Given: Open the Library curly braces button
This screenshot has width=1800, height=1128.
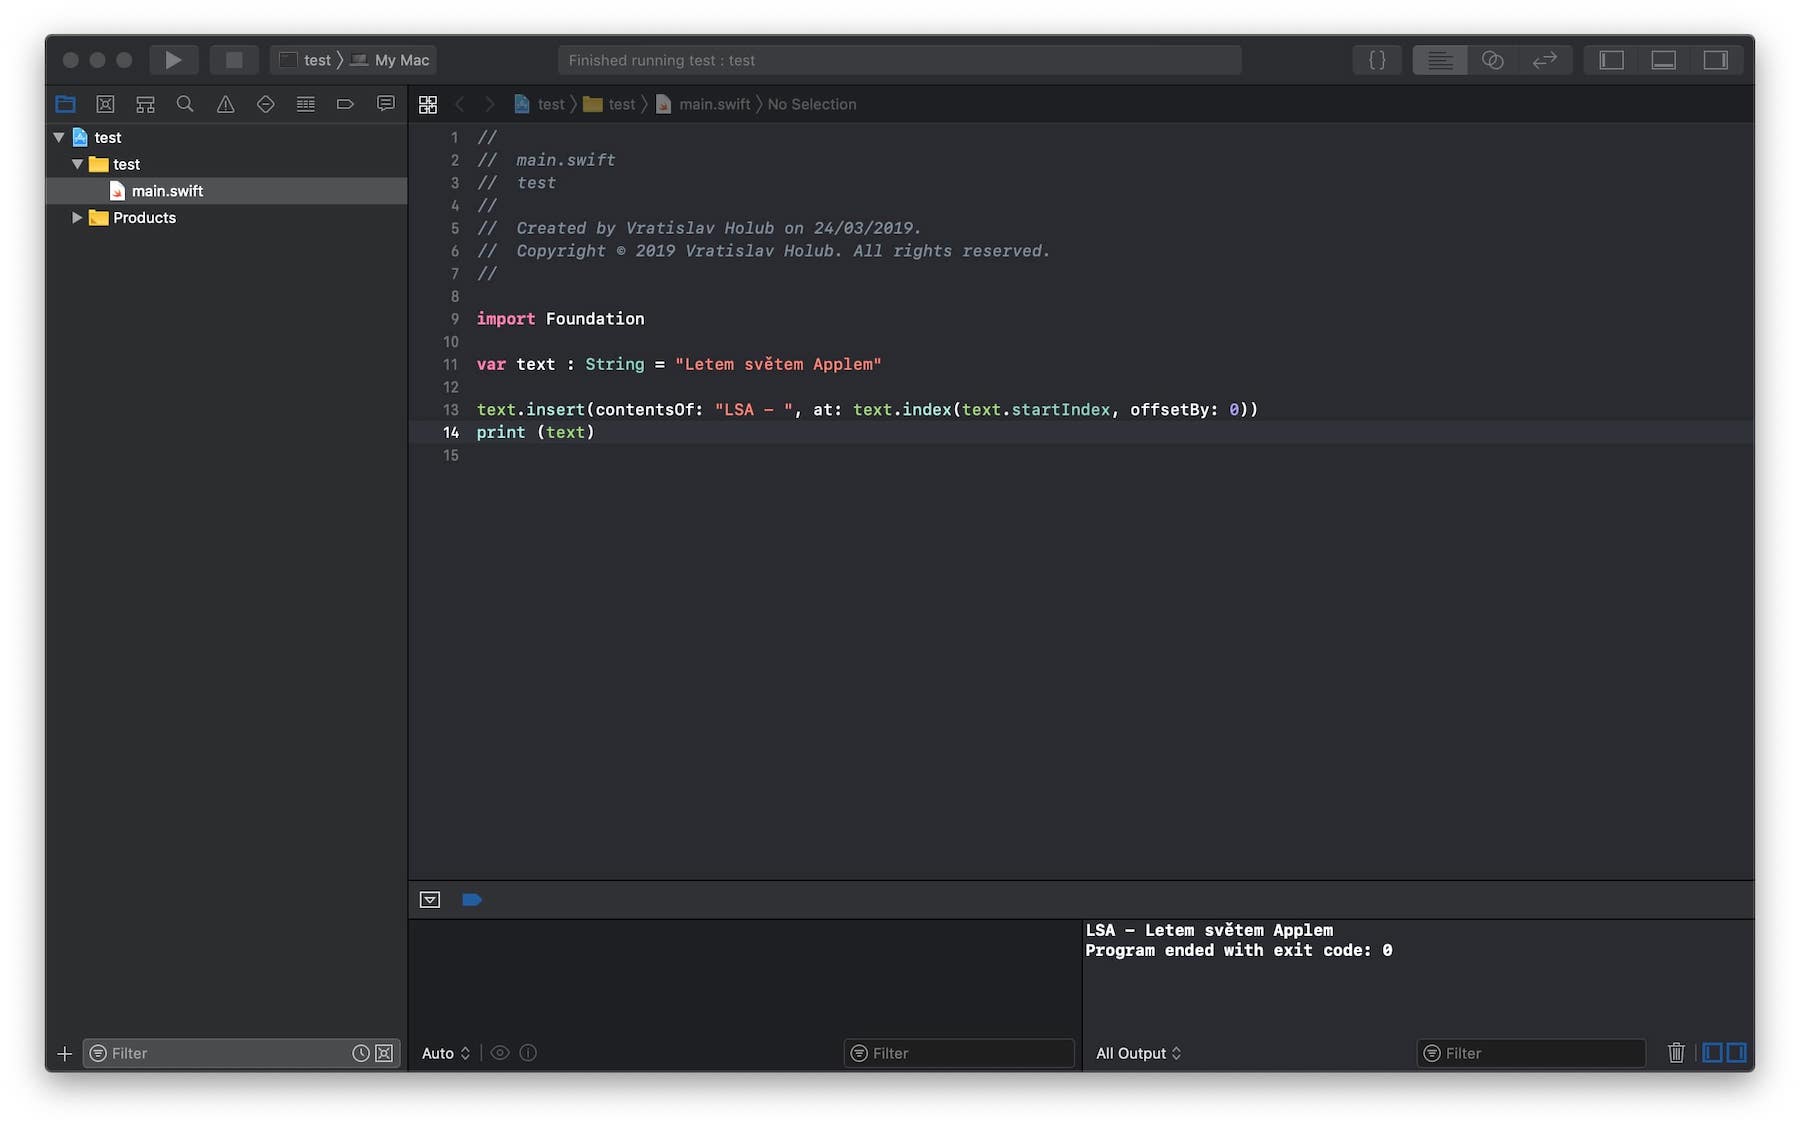Looking at the screenshot, I should click(1377, 60).
